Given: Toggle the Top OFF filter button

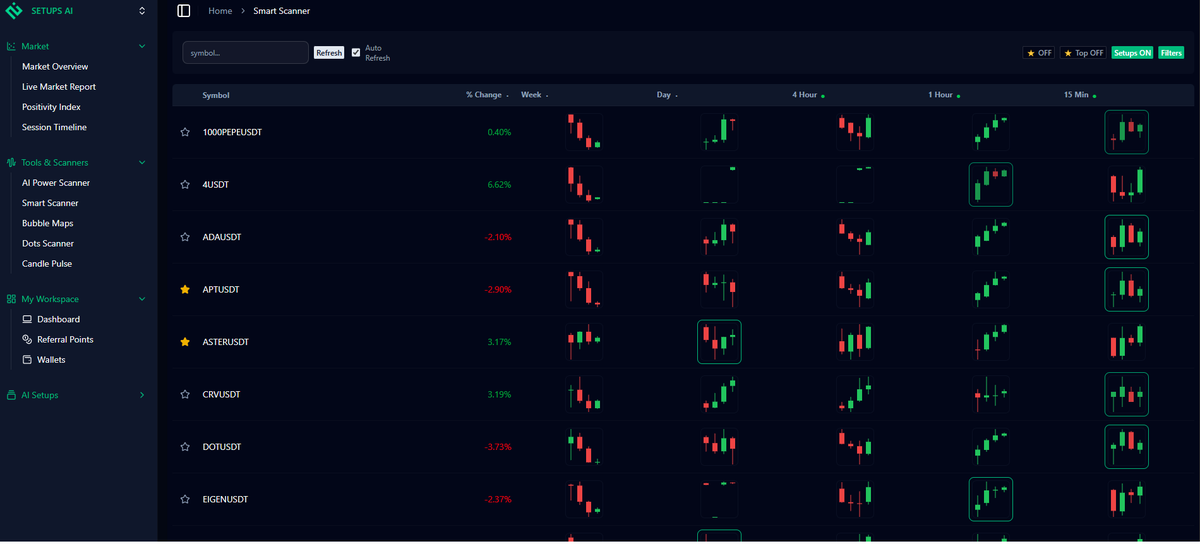Looking at the screenshot, I should click(1084, 53).
